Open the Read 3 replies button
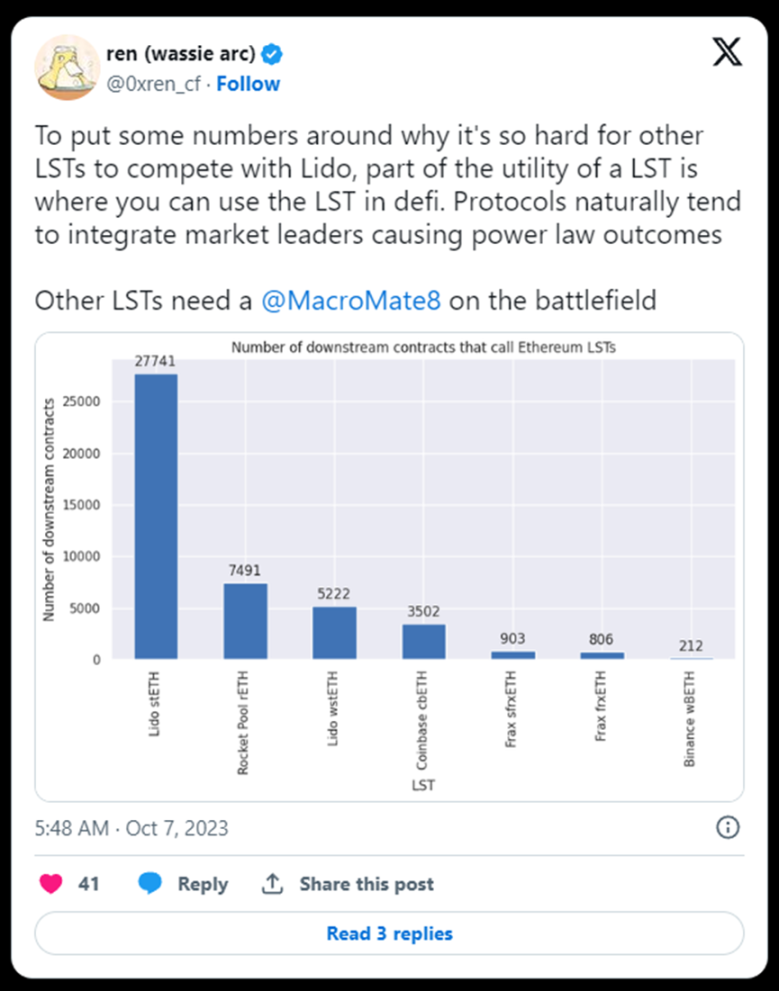779x991 pixels. coord(389,933)
